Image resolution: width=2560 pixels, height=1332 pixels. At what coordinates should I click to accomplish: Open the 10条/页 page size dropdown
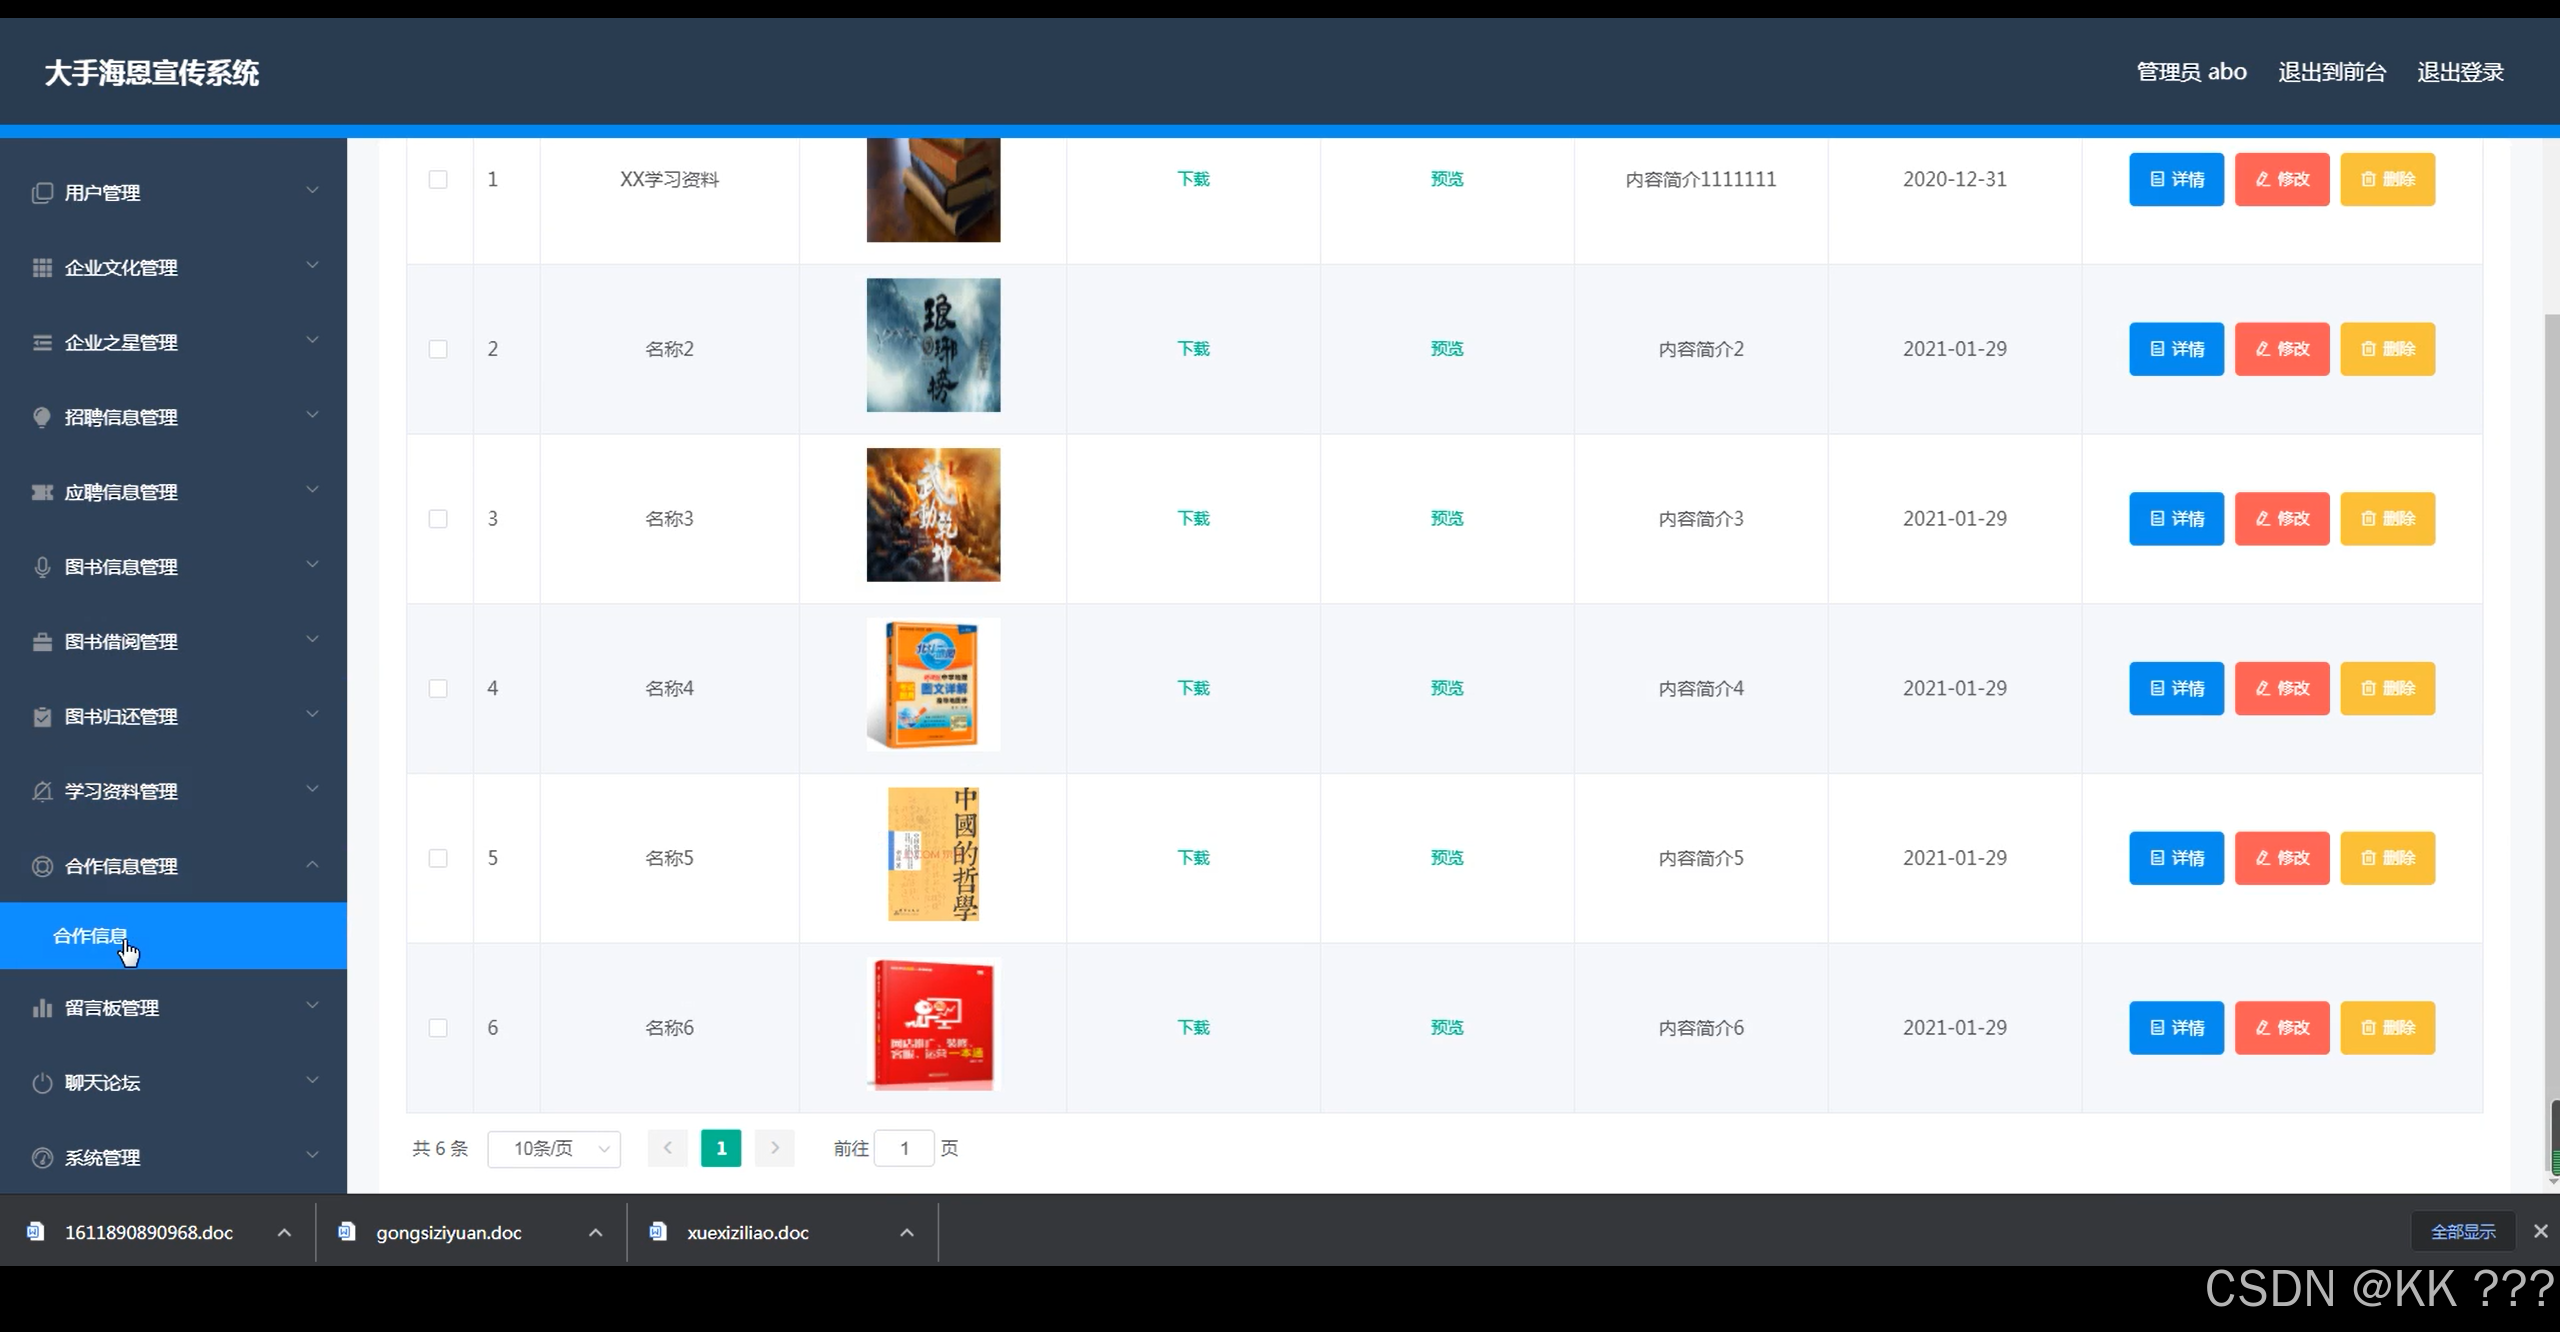click(x=554, y=1148)
